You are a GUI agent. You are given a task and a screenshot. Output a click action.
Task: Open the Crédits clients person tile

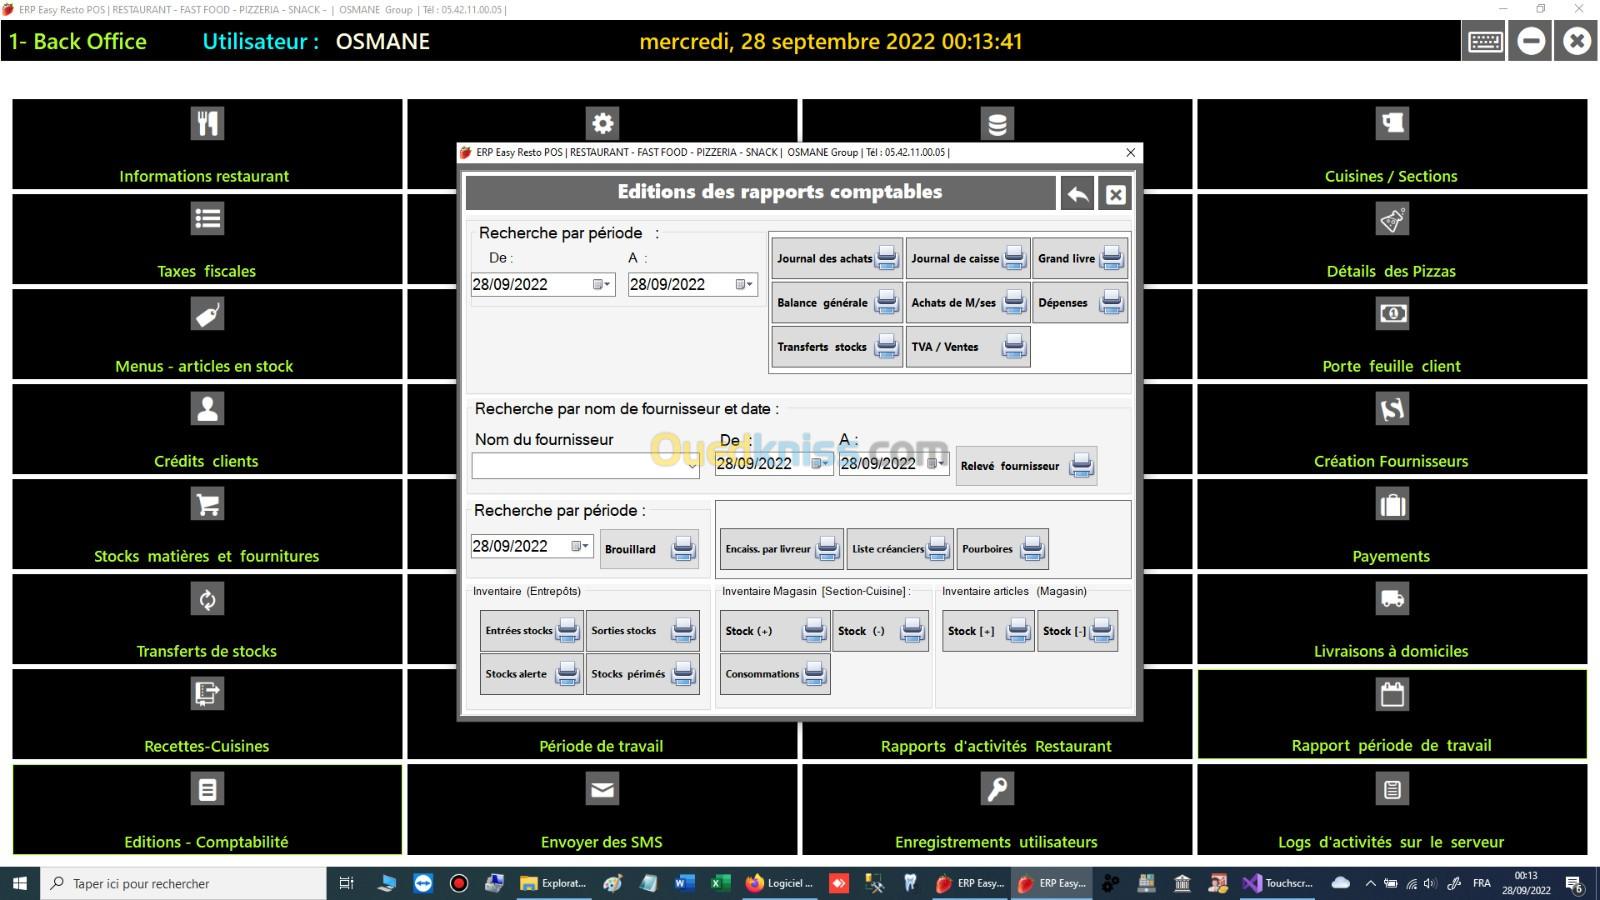pyautogui.click(x=207, y=429)
